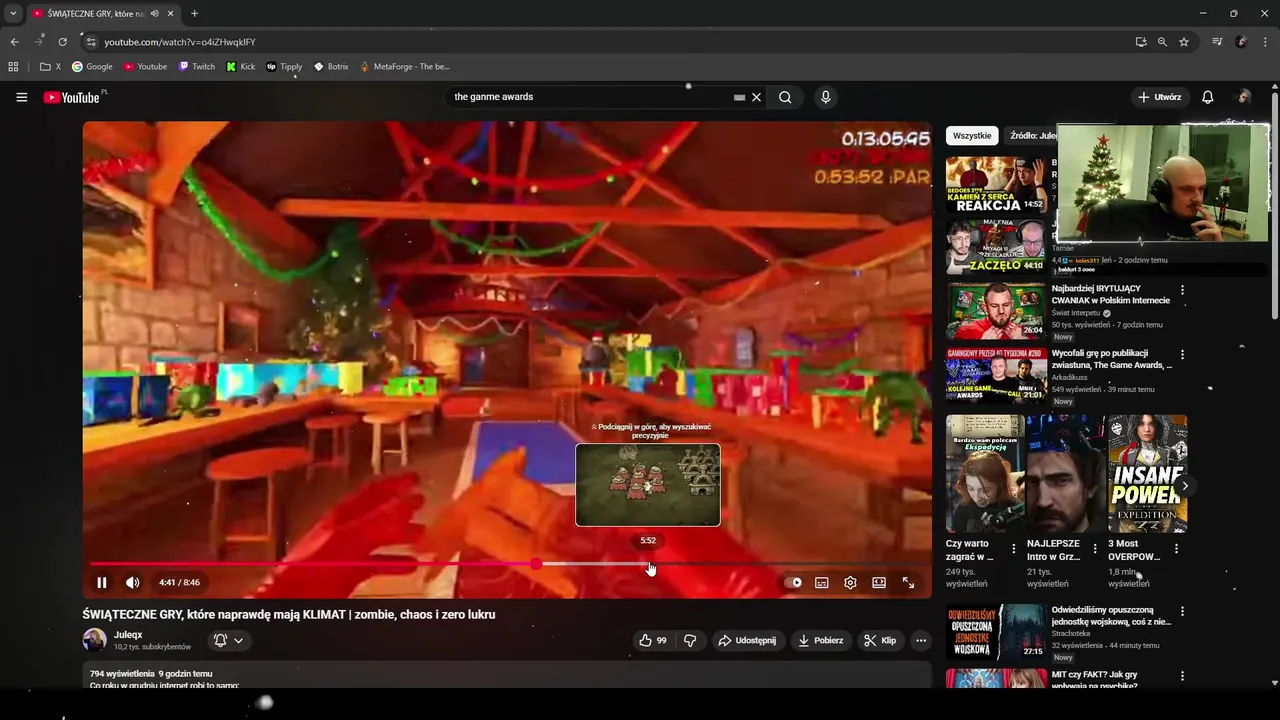Screen dimensions: 1280x720
Task: Open the Utwórz create menu
Action: 1159,97
